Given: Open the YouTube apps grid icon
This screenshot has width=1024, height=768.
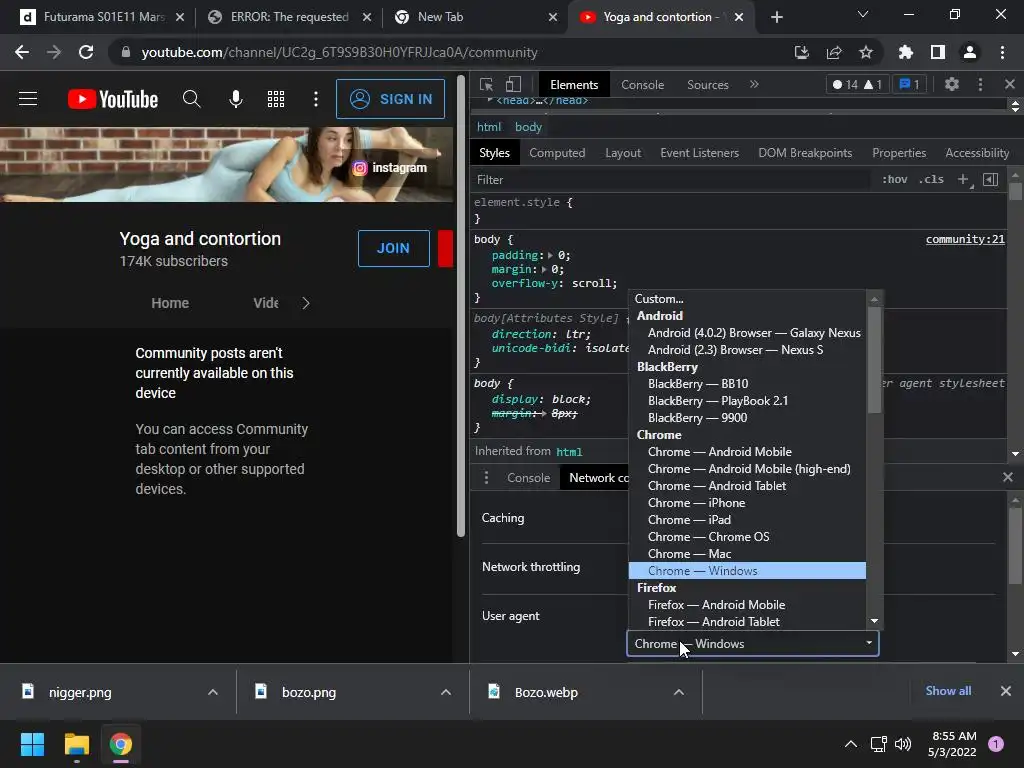Looking at the screenshot, I should click(x=276, y=99).
